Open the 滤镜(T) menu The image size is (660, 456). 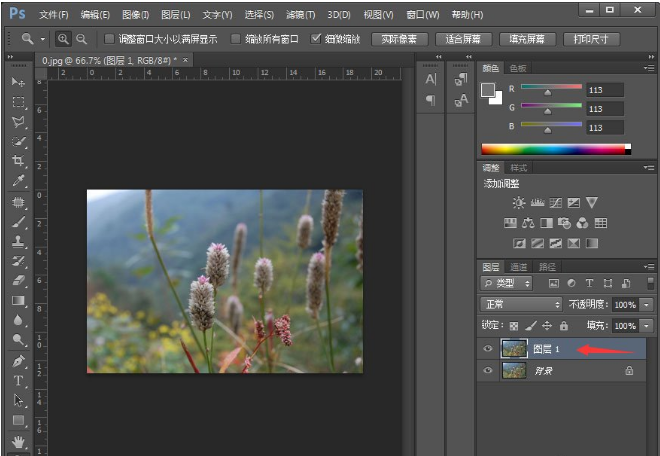click(300, 15)
